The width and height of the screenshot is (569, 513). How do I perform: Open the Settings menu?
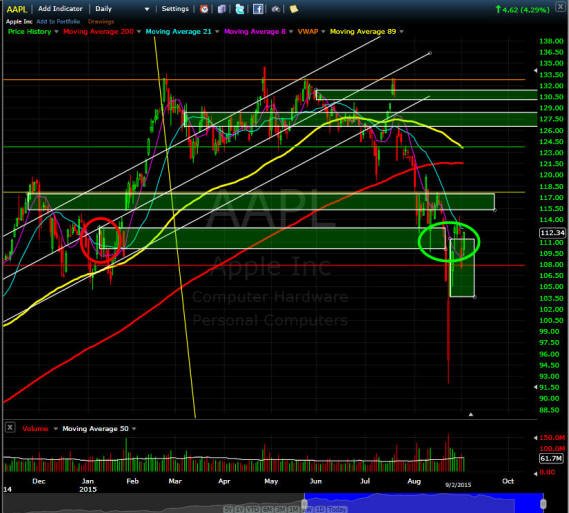175,9
